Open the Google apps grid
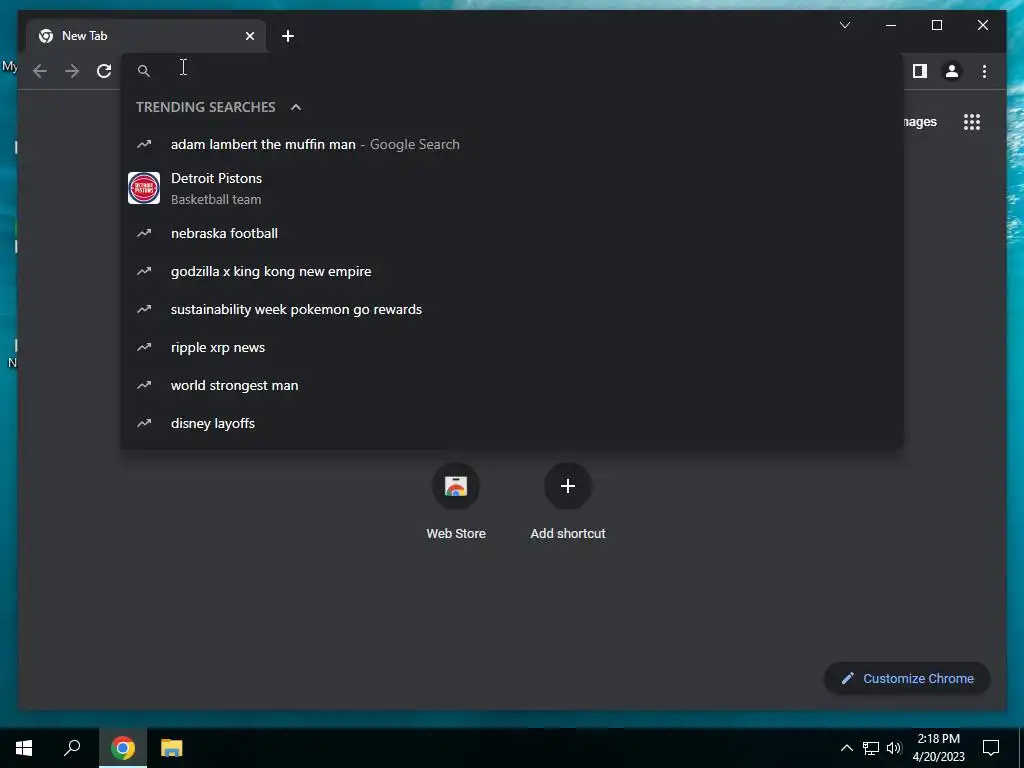The image size is (1024, 768). click(x=972, y=122)
